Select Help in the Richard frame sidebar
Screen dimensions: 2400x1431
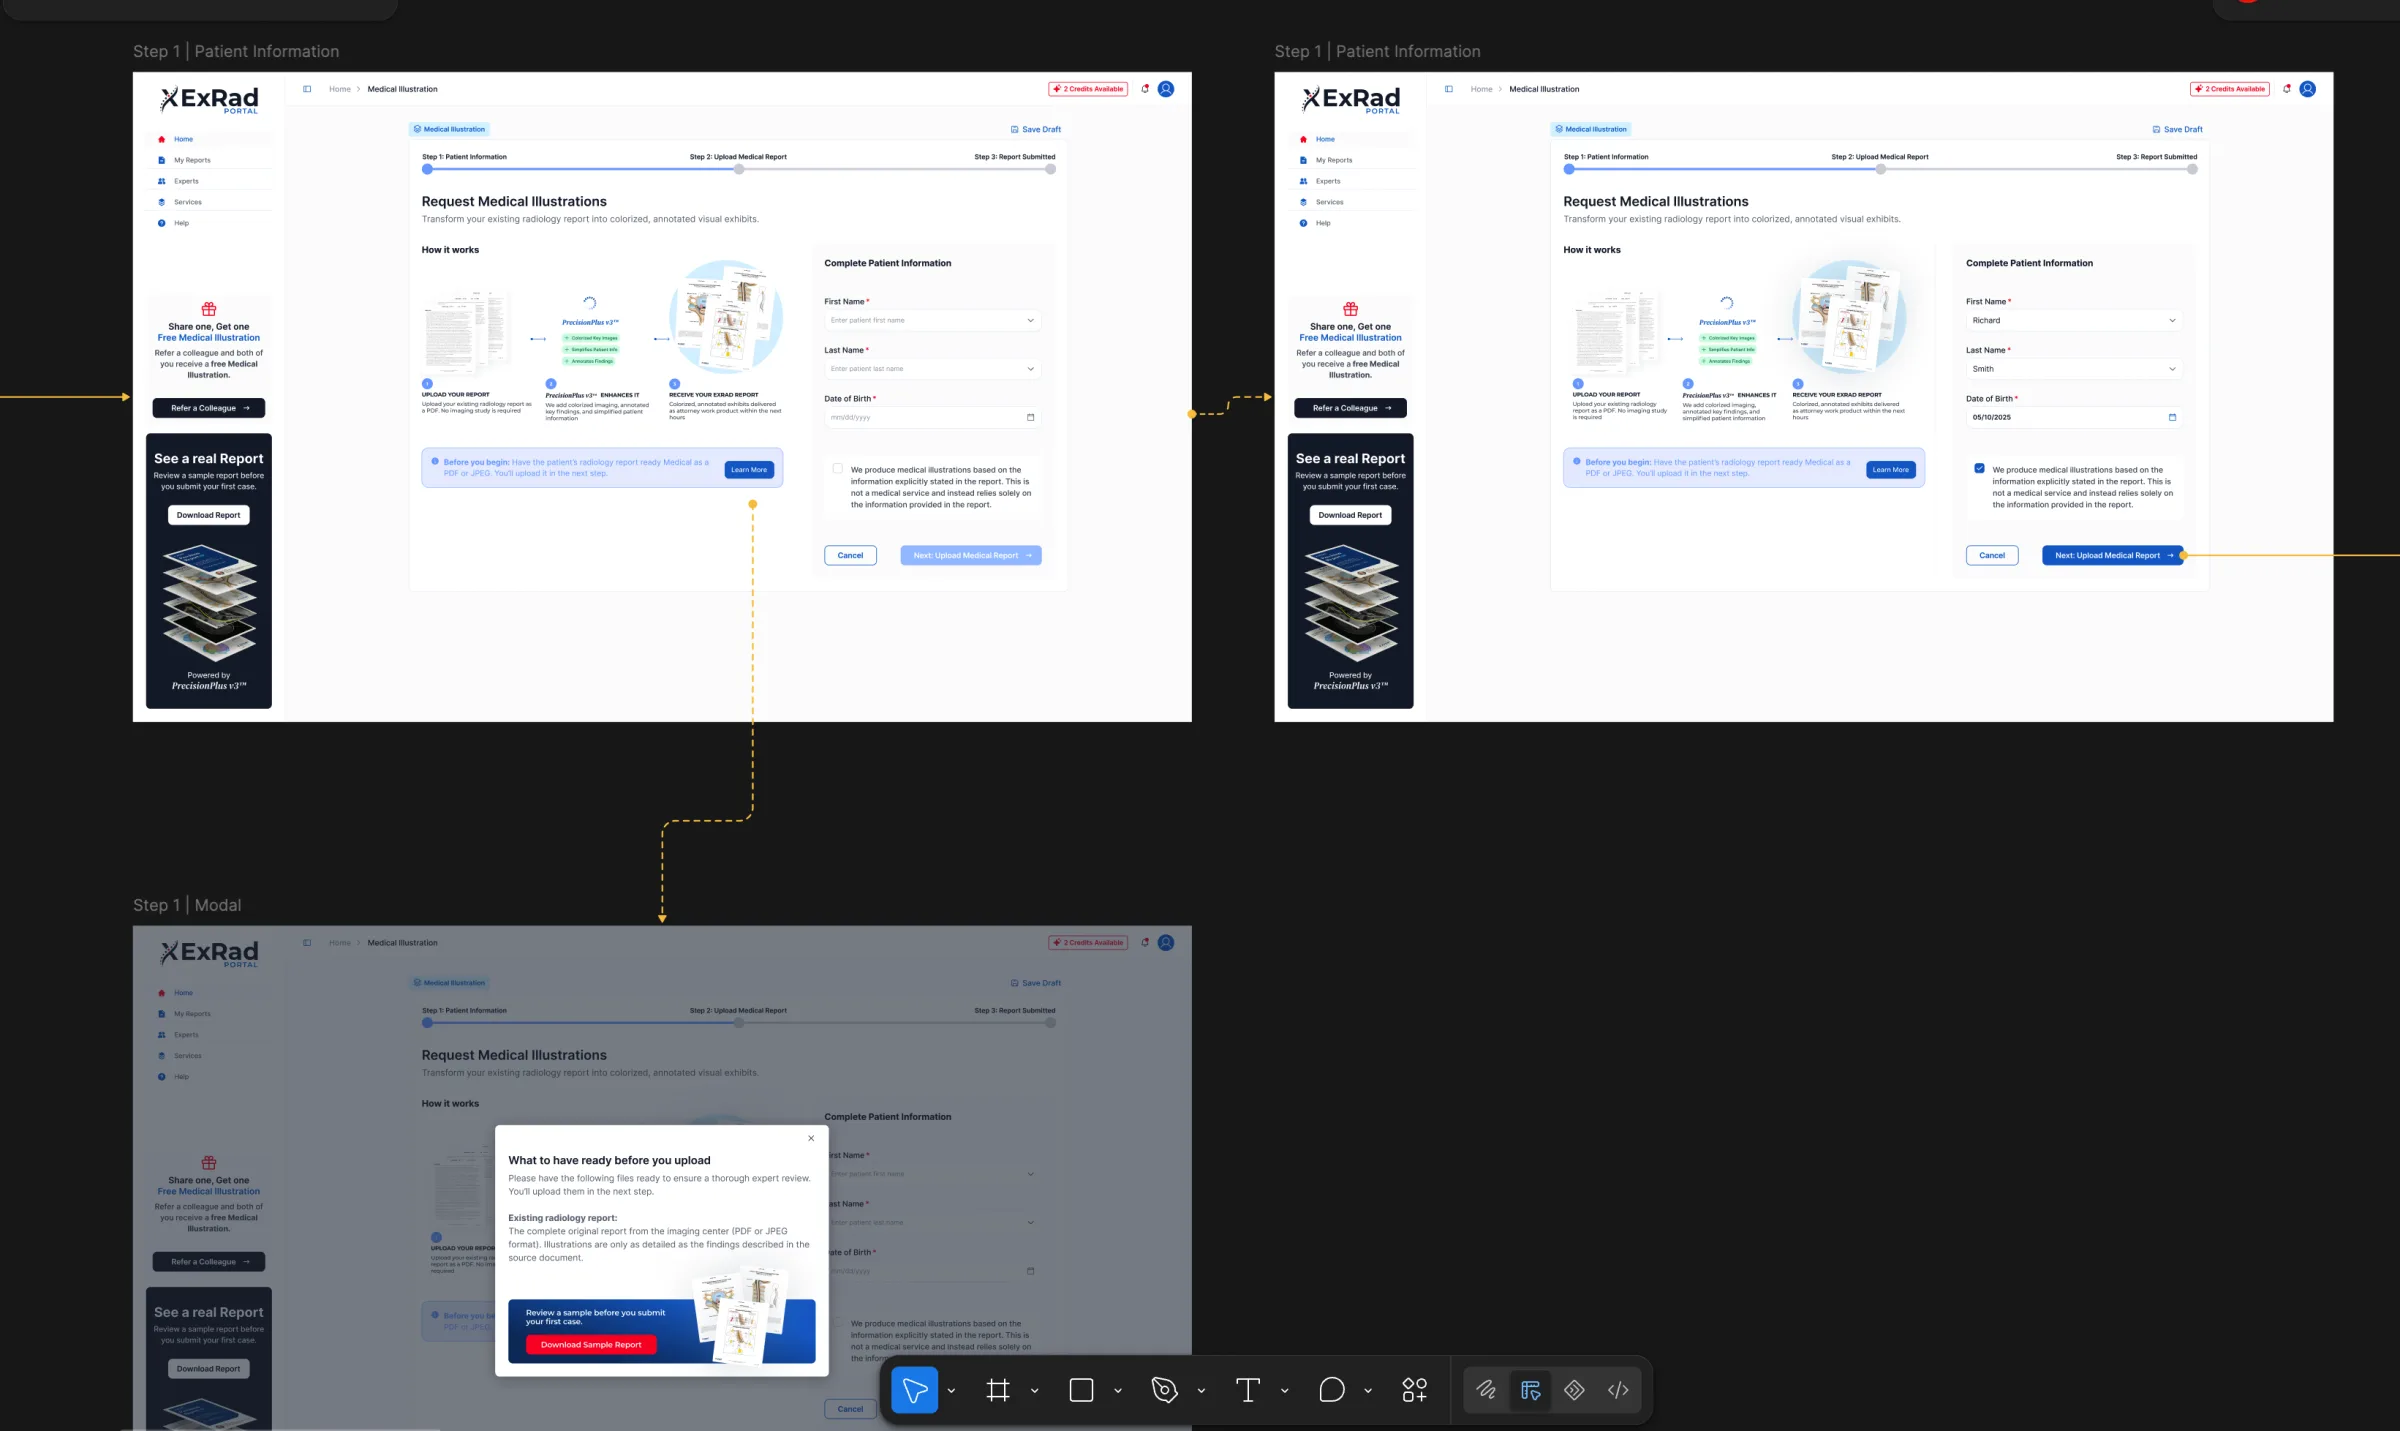(x=1323, y=223)
